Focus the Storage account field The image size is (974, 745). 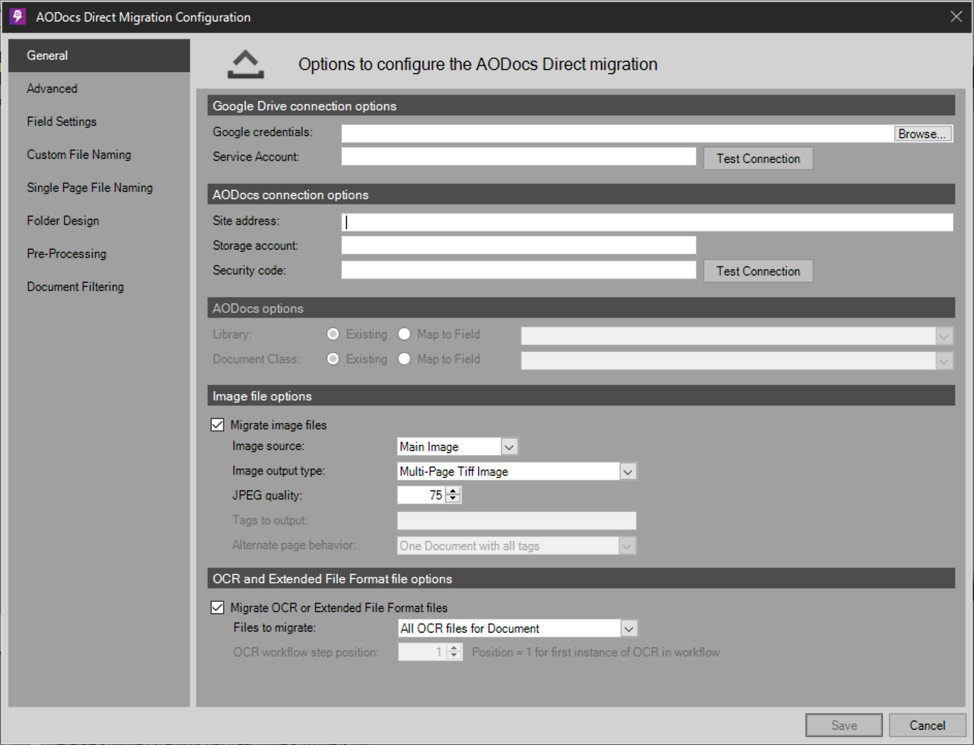519,245
